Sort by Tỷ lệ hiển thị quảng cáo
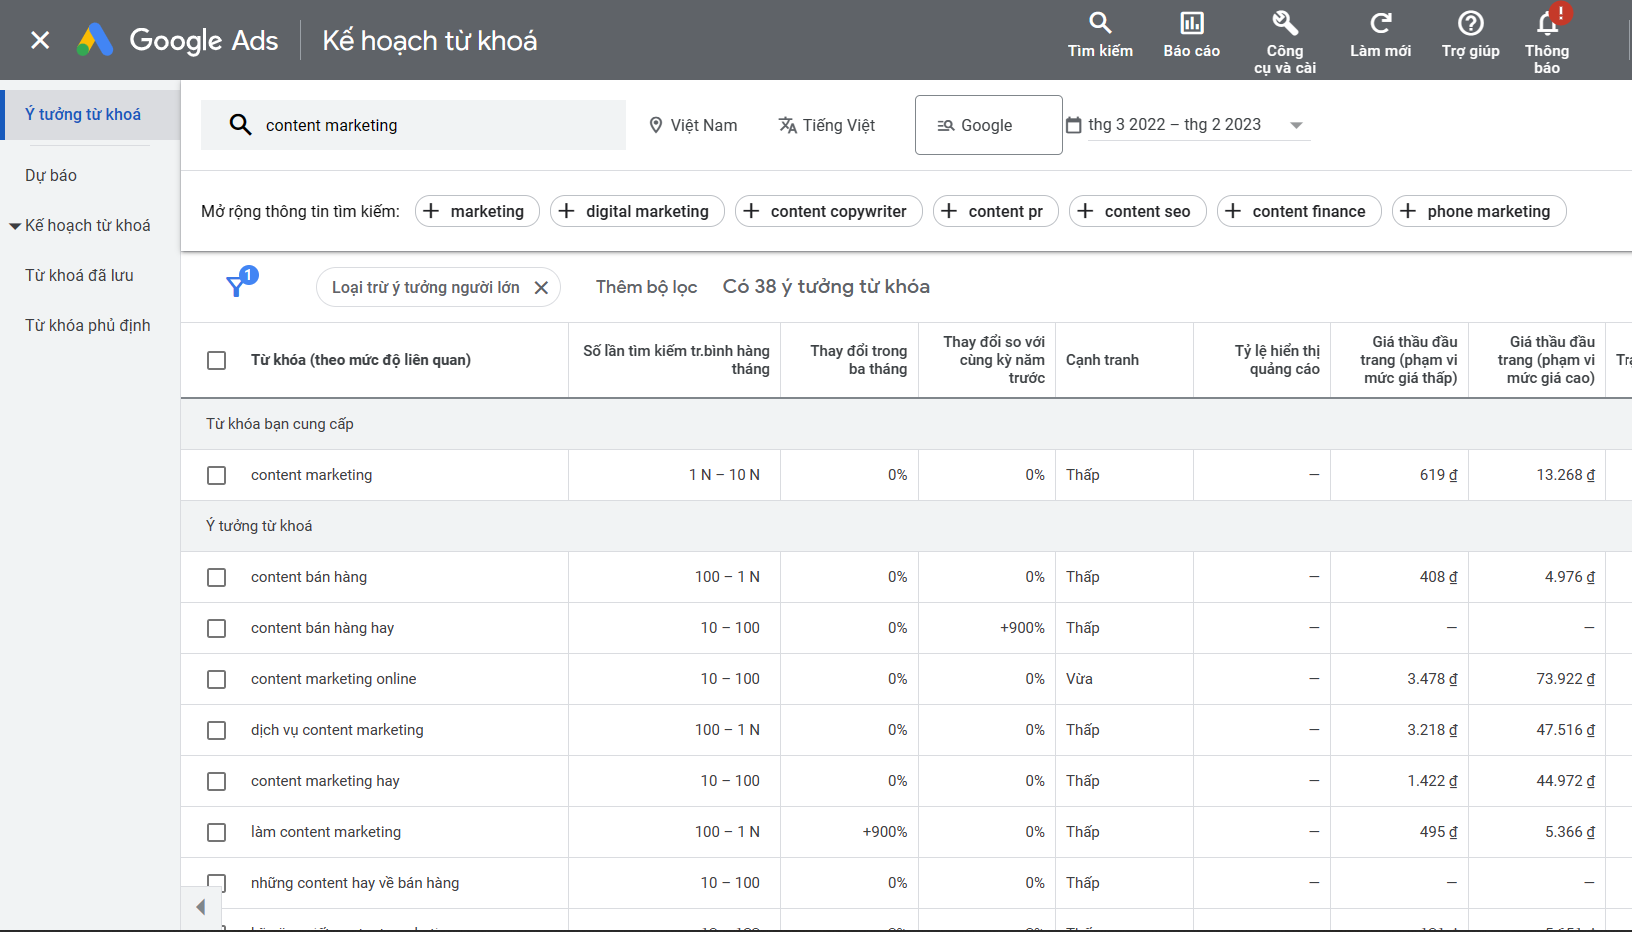Viewport: 1632px width, 932px height. tap(1277, 360)
